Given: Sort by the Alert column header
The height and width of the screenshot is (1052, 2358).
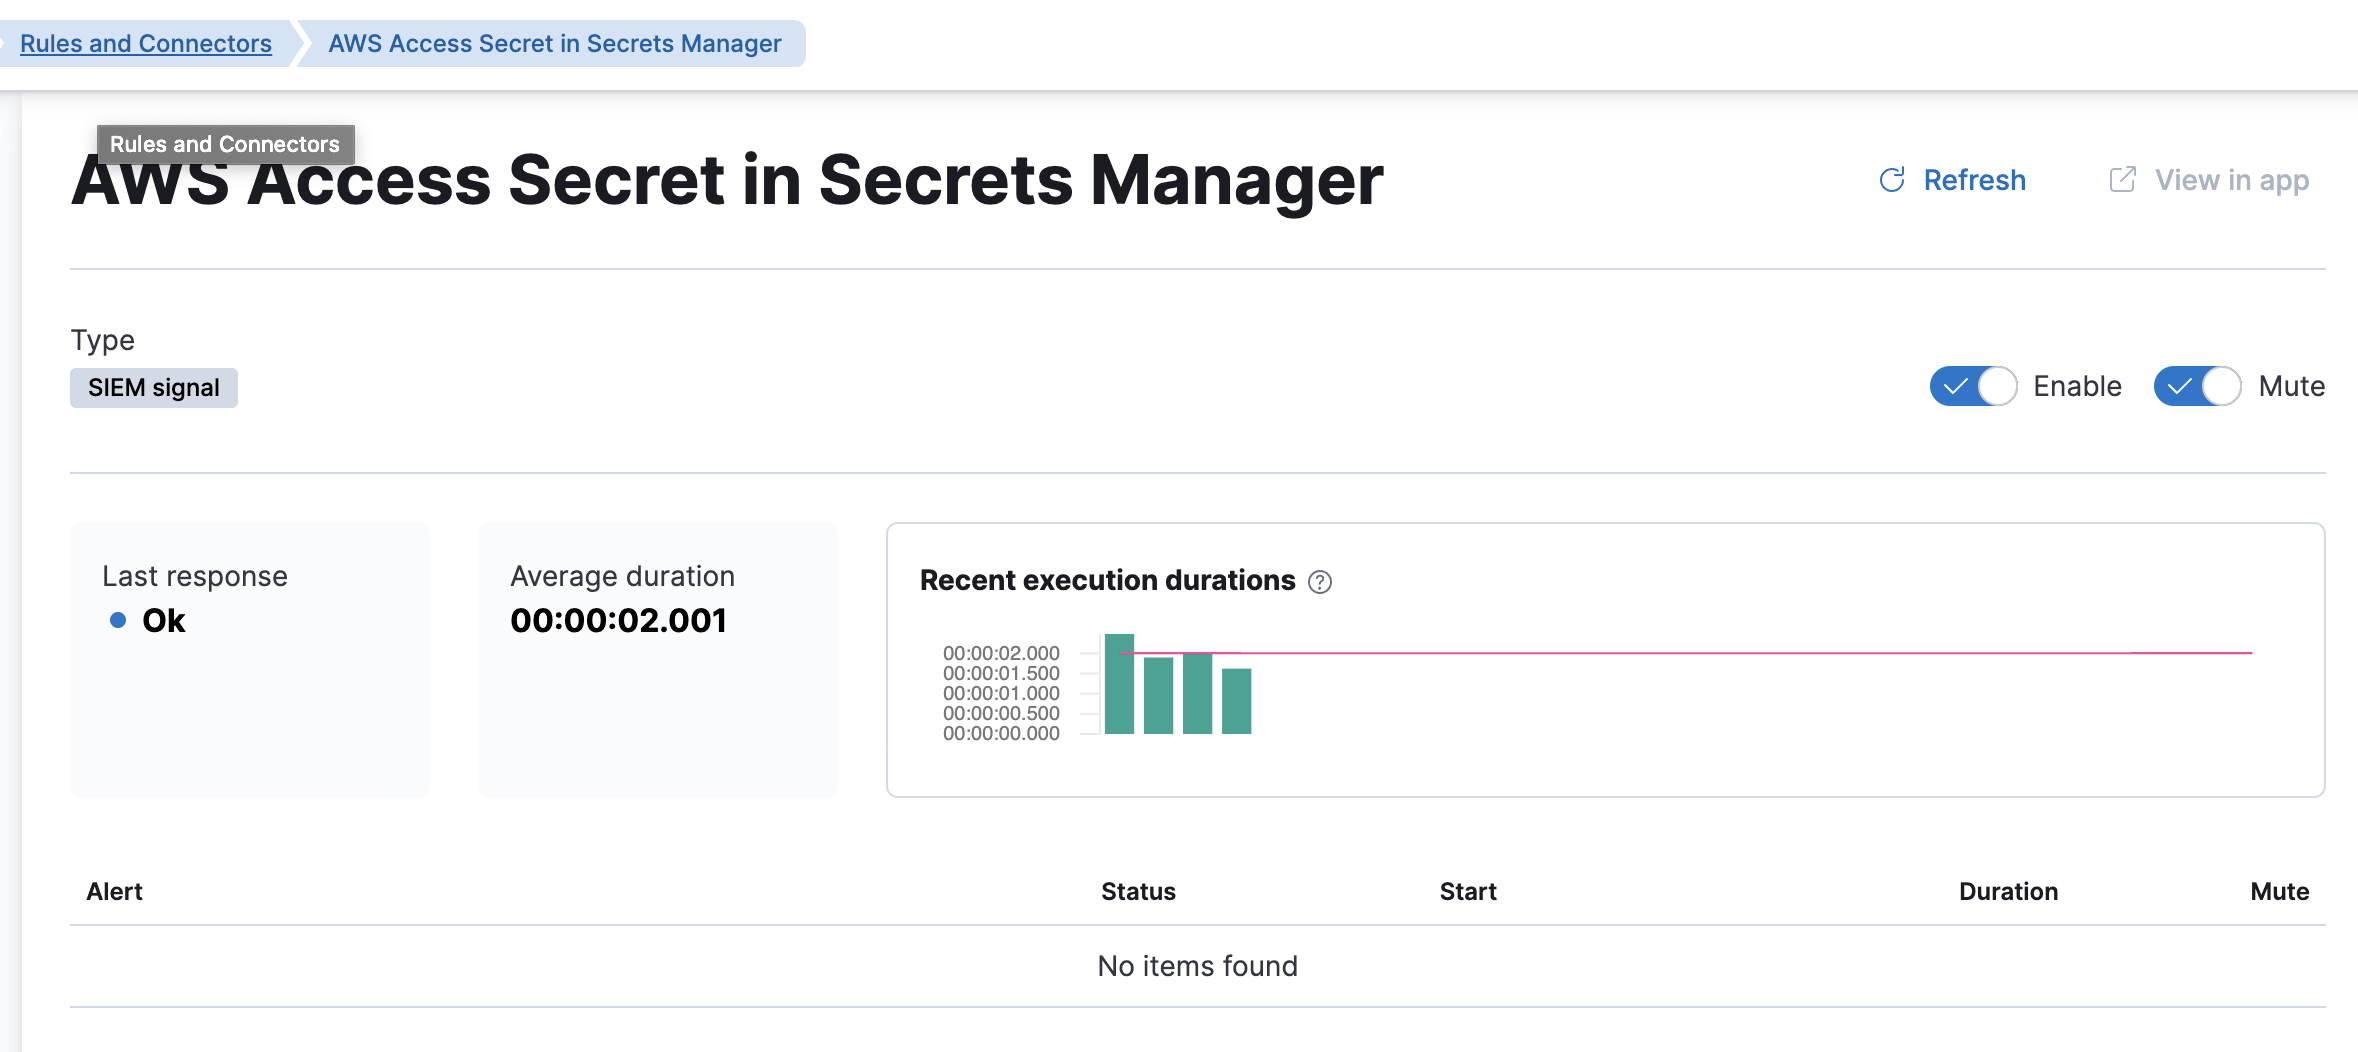Looking at the screenshot, I should tap(115, 891).
